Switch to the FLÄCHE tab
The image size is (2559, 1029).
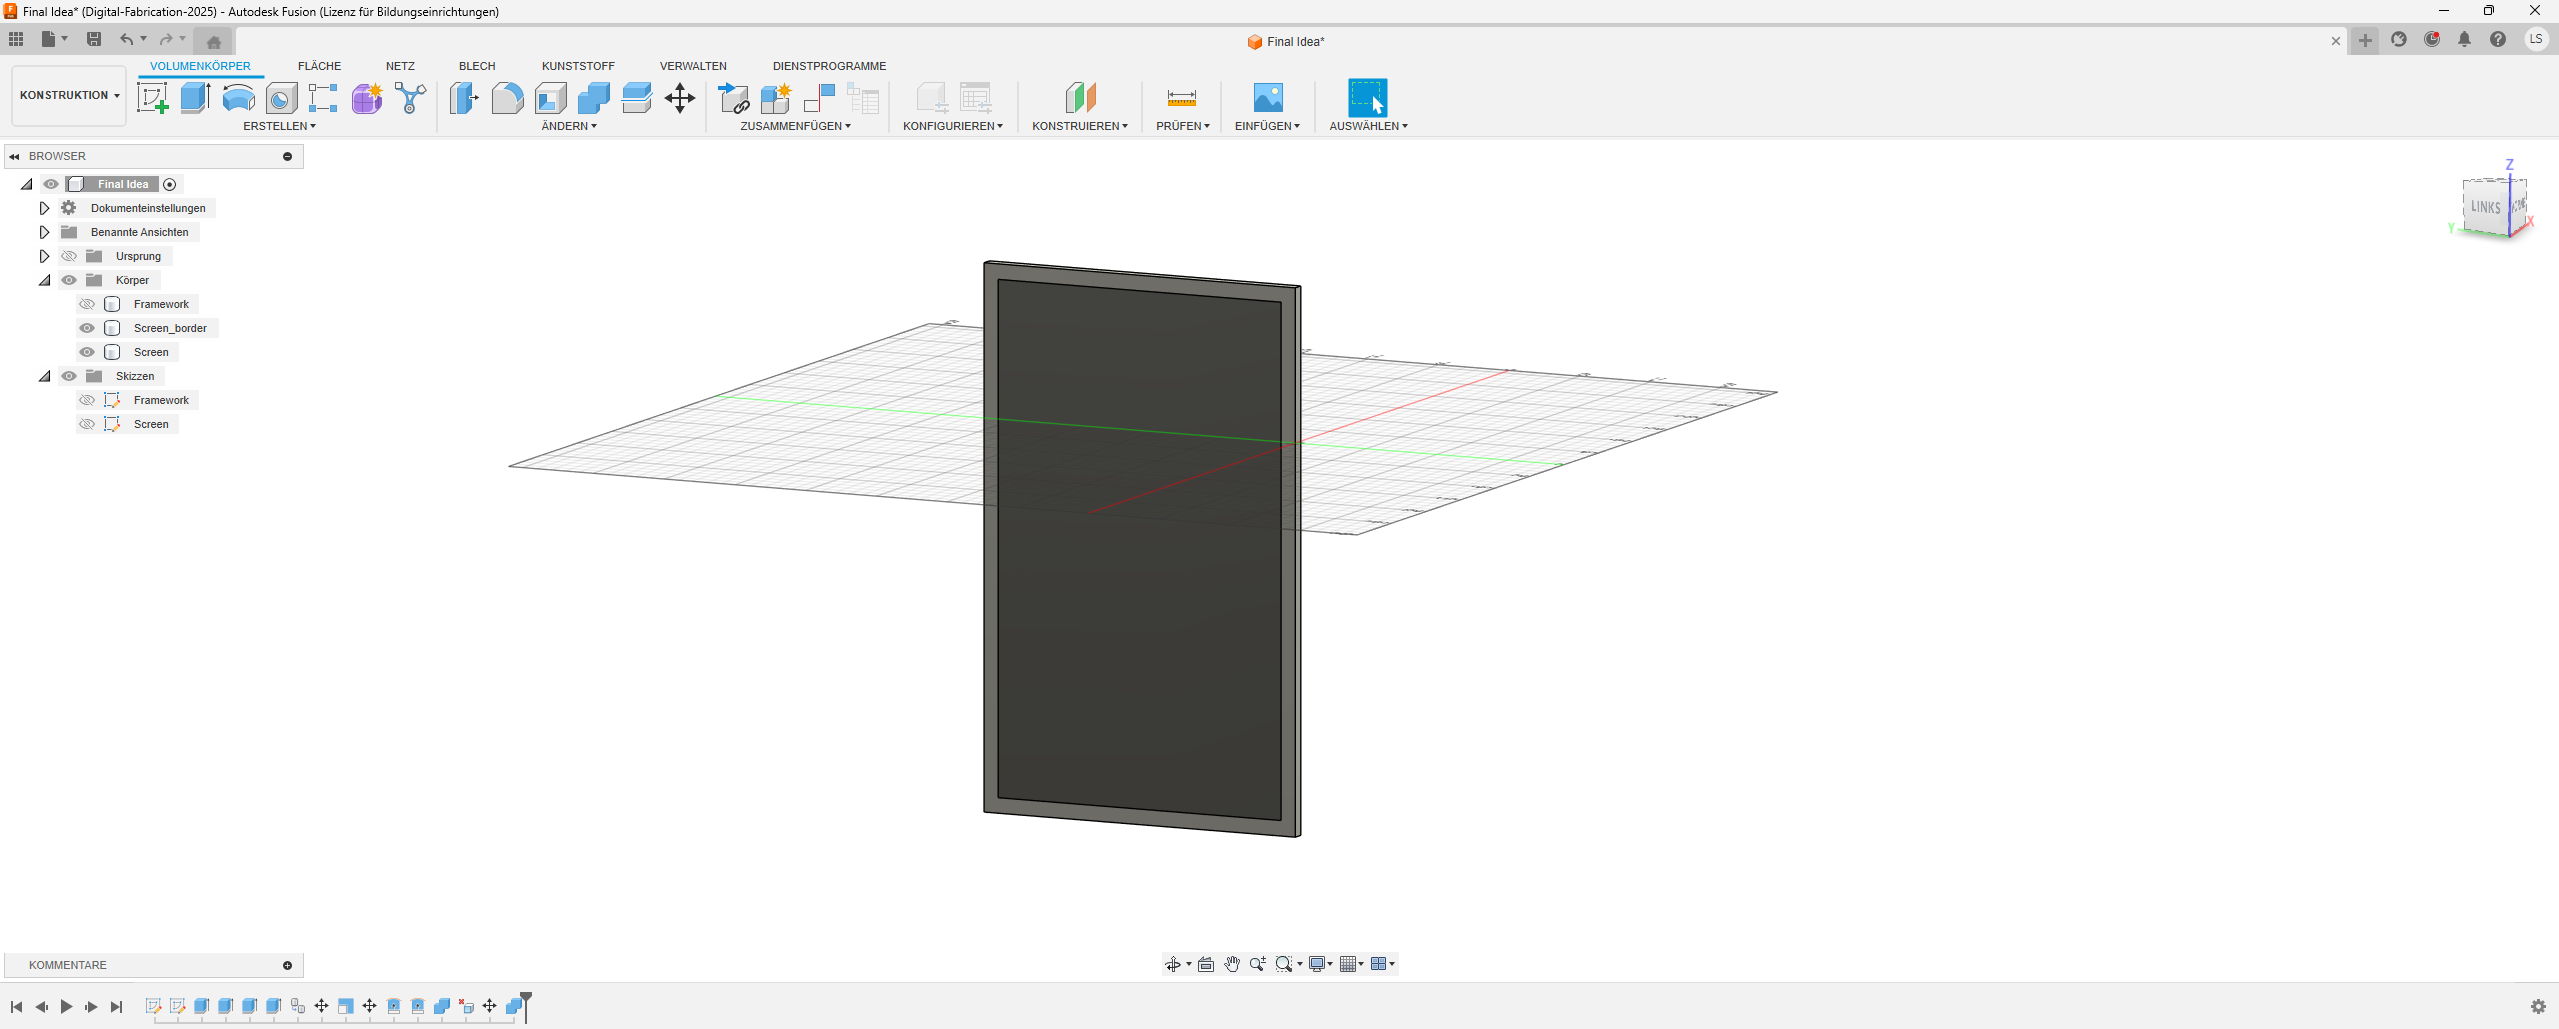[319, 66]
